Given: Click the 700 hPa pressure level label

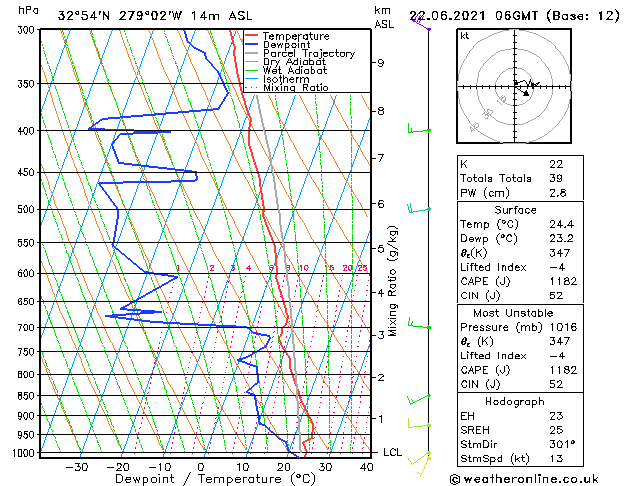Looking at the screenshot, I should tap(28, 328).
